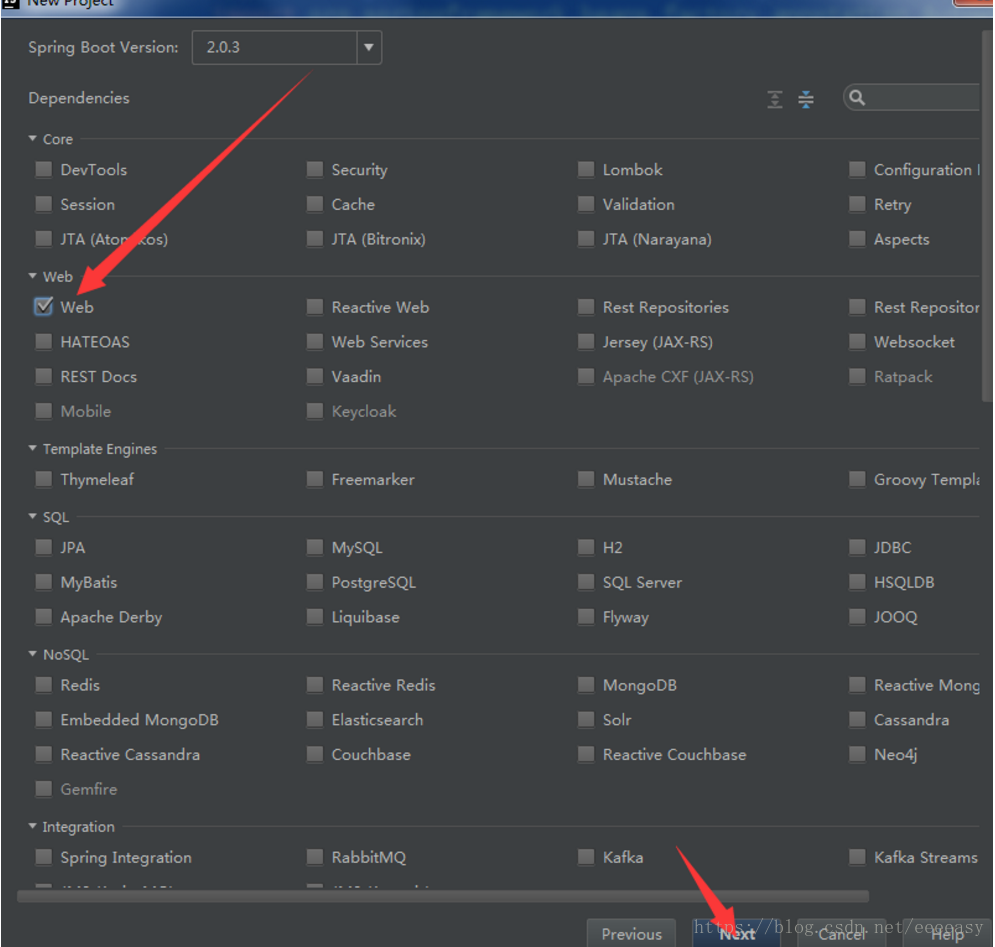Select the Thymeleaf template engine
Screen dimensions: 995x947
(x=44, y=479)
